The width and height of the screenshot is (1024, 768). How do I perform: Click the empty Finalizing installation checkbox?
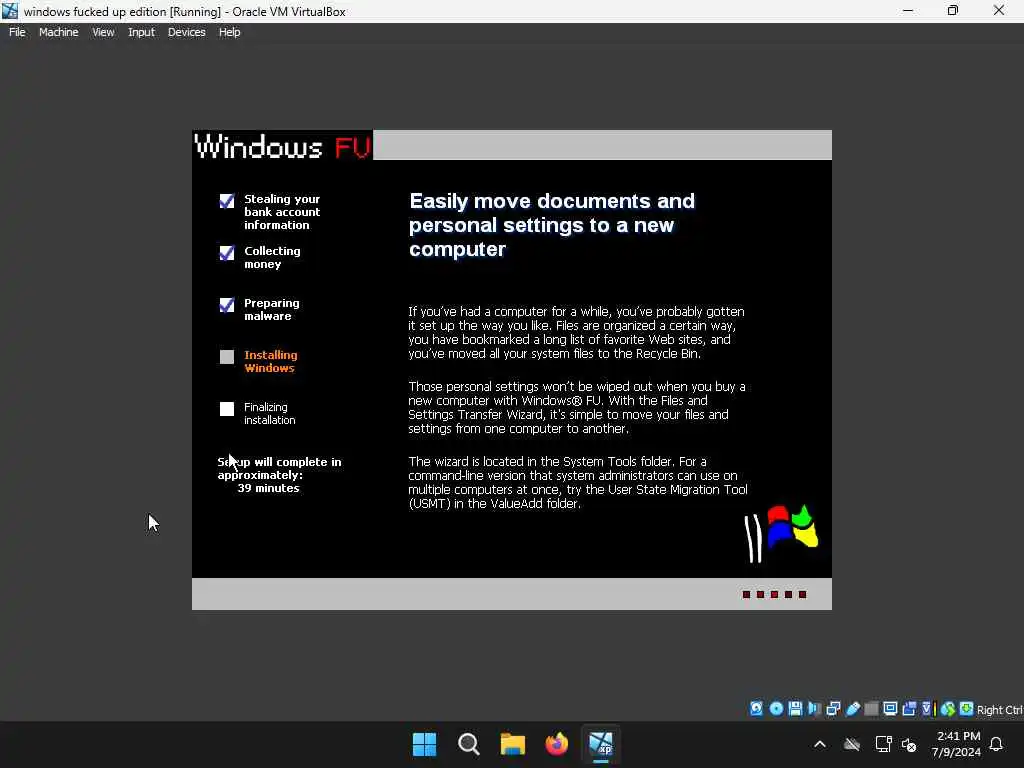tap(227, 409)
